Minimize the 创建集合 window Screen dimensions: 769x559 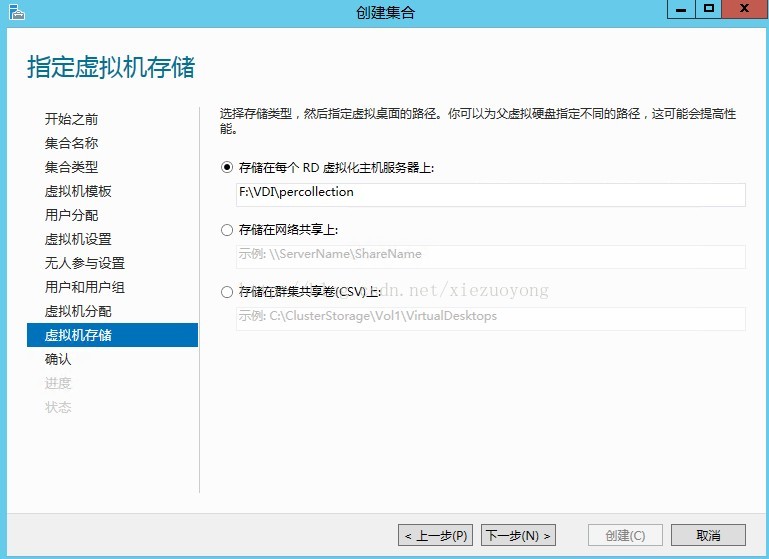point(681,9)
